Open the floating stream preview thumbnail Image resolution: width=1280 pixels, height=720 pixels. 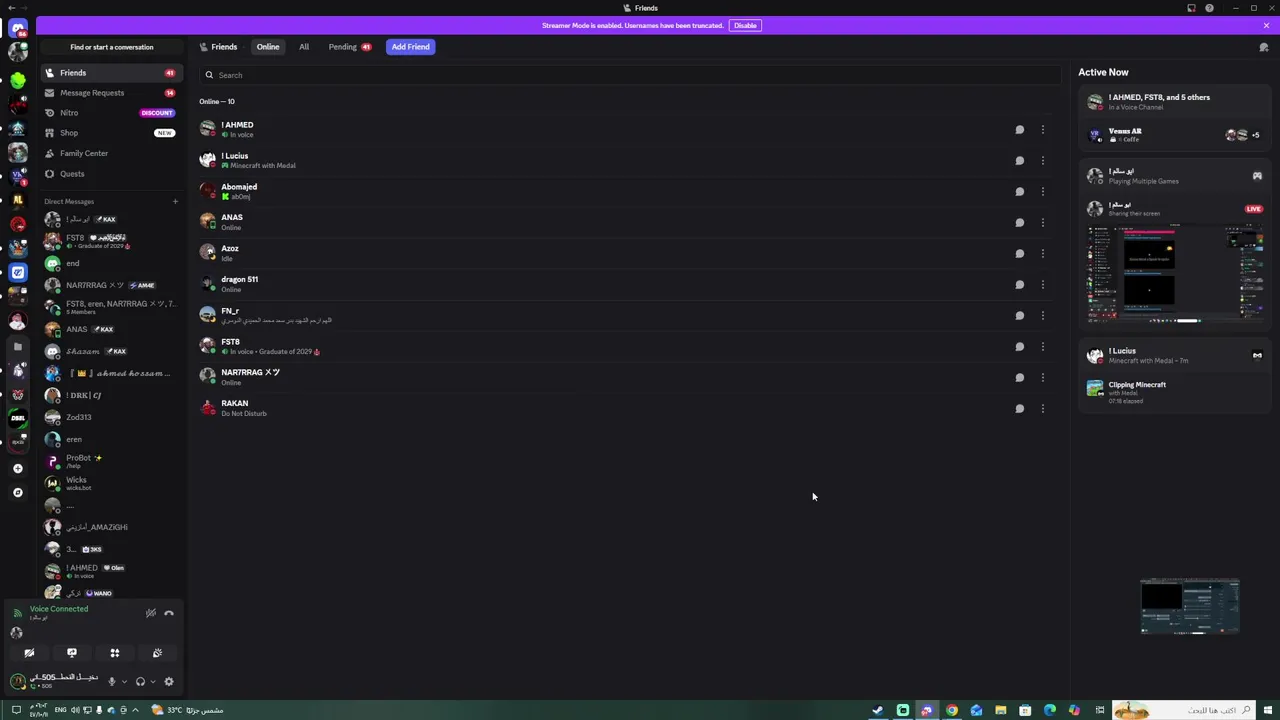(x=1190, y=606)
